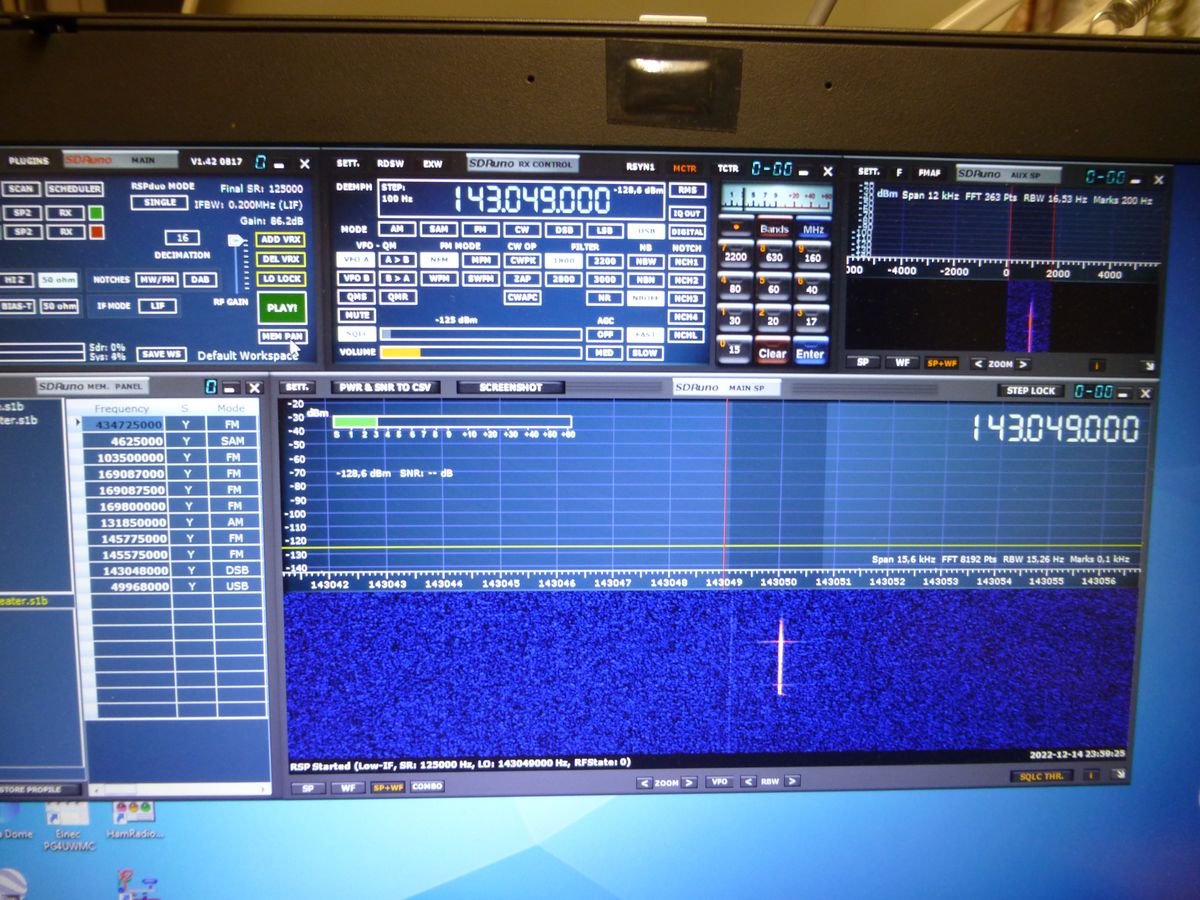The width and height of the screenshot is (1200, 900).
Task: Click the green PLAY! button
Action: tap(281, 308)
